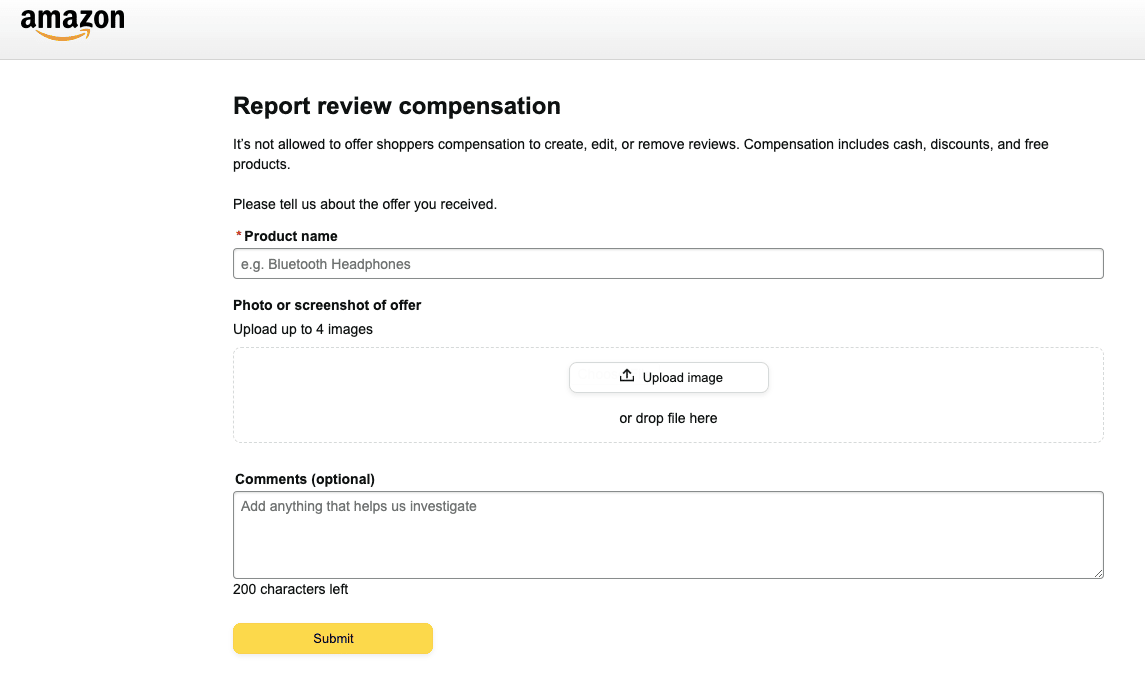Click the upload arrow icon
1145x678 pixels.
click(627, 376)
